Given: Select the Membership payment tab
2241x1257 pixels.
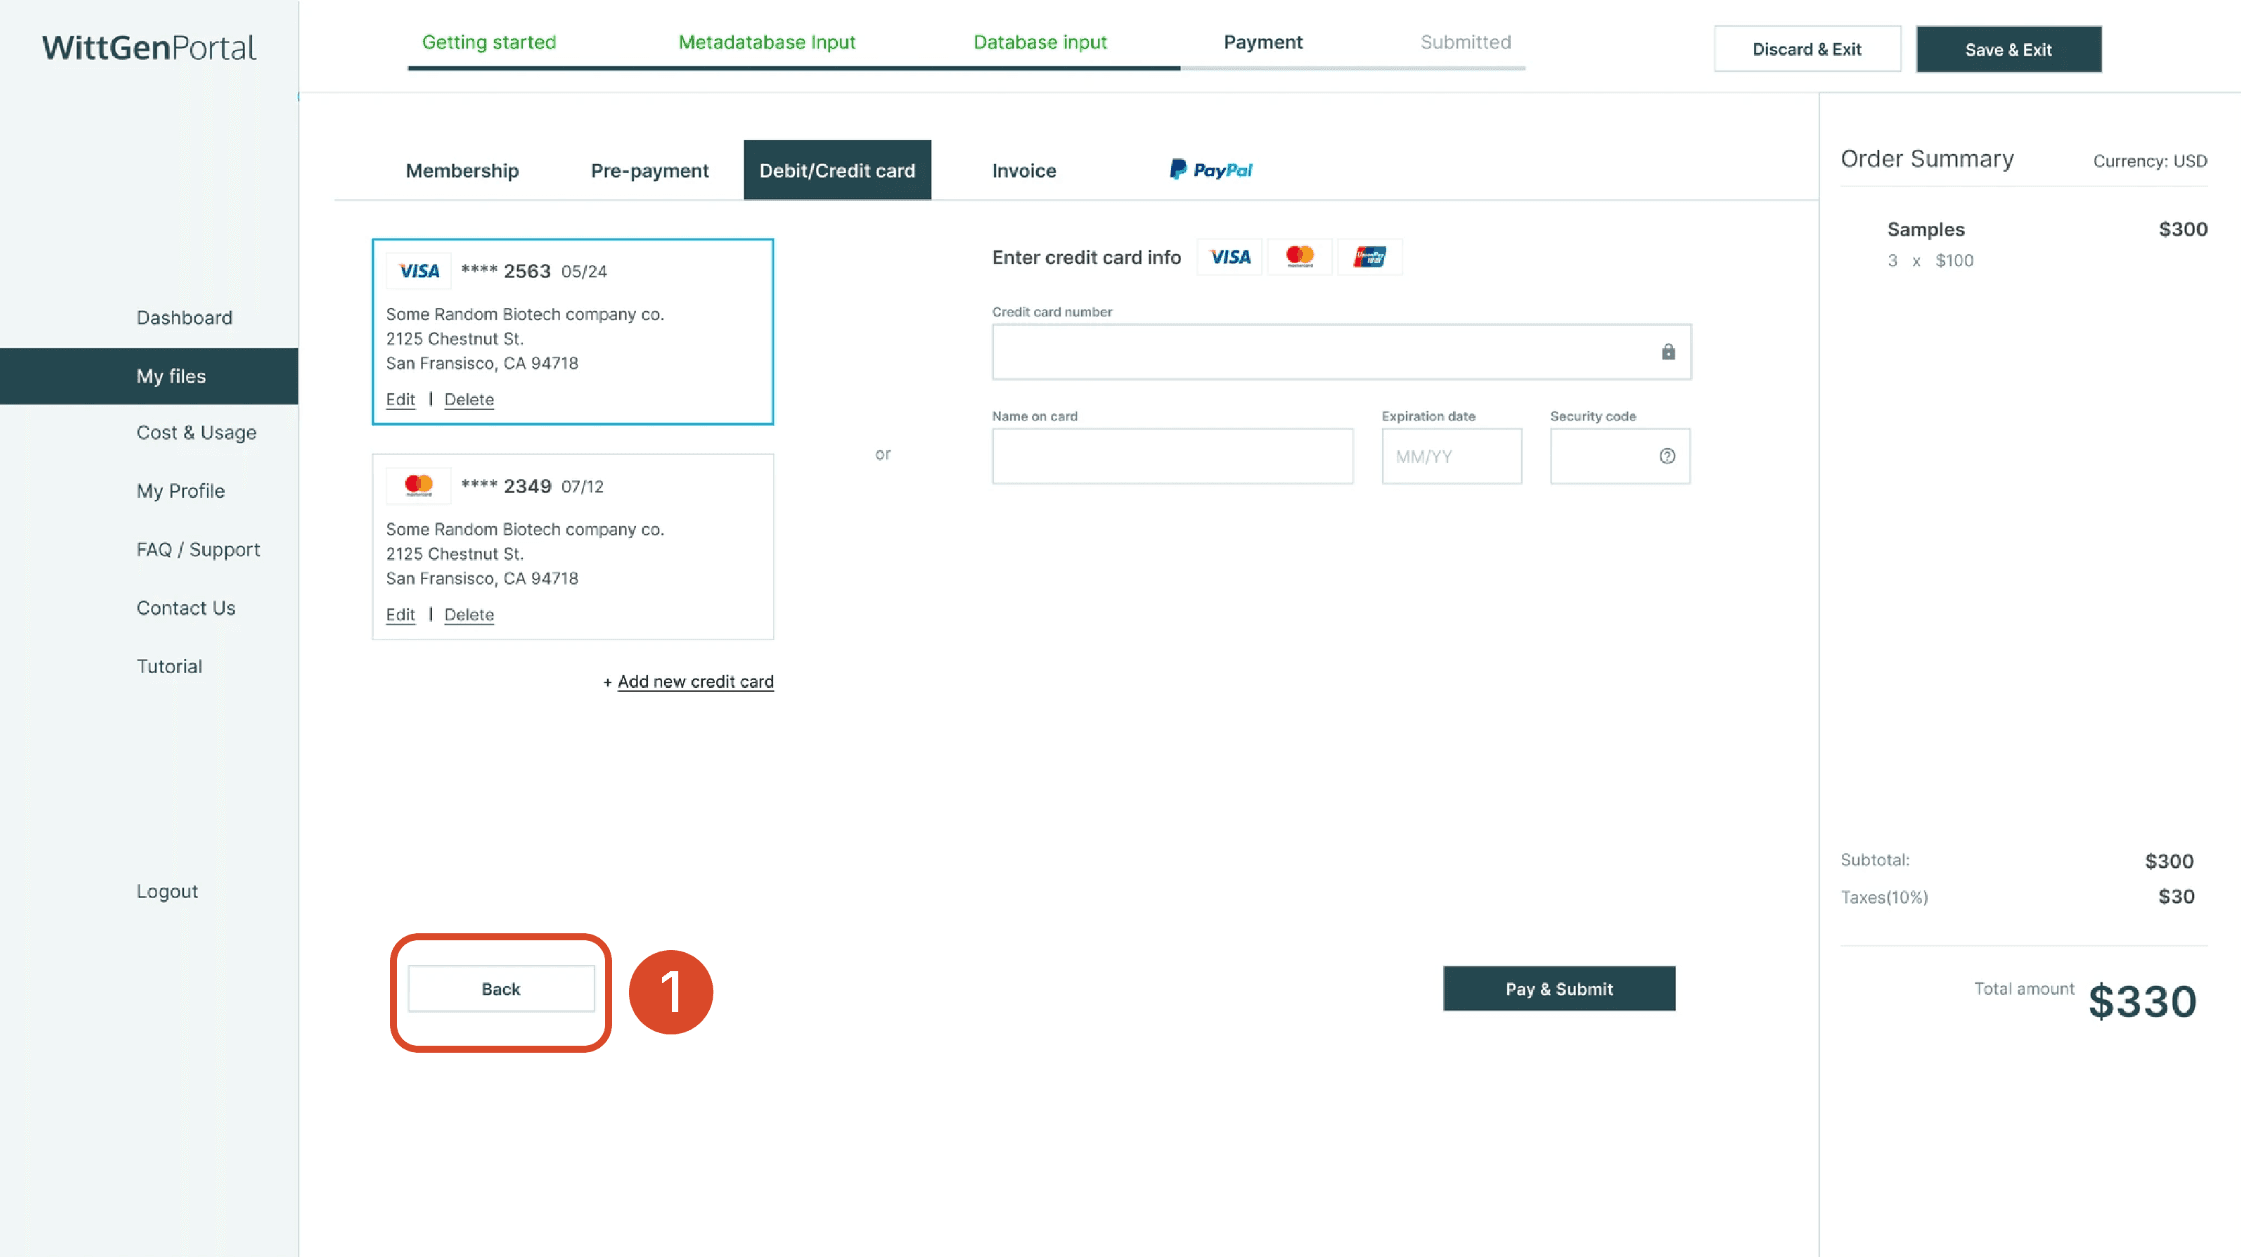Looking at the screenshot, I should [x=461, y=171].
